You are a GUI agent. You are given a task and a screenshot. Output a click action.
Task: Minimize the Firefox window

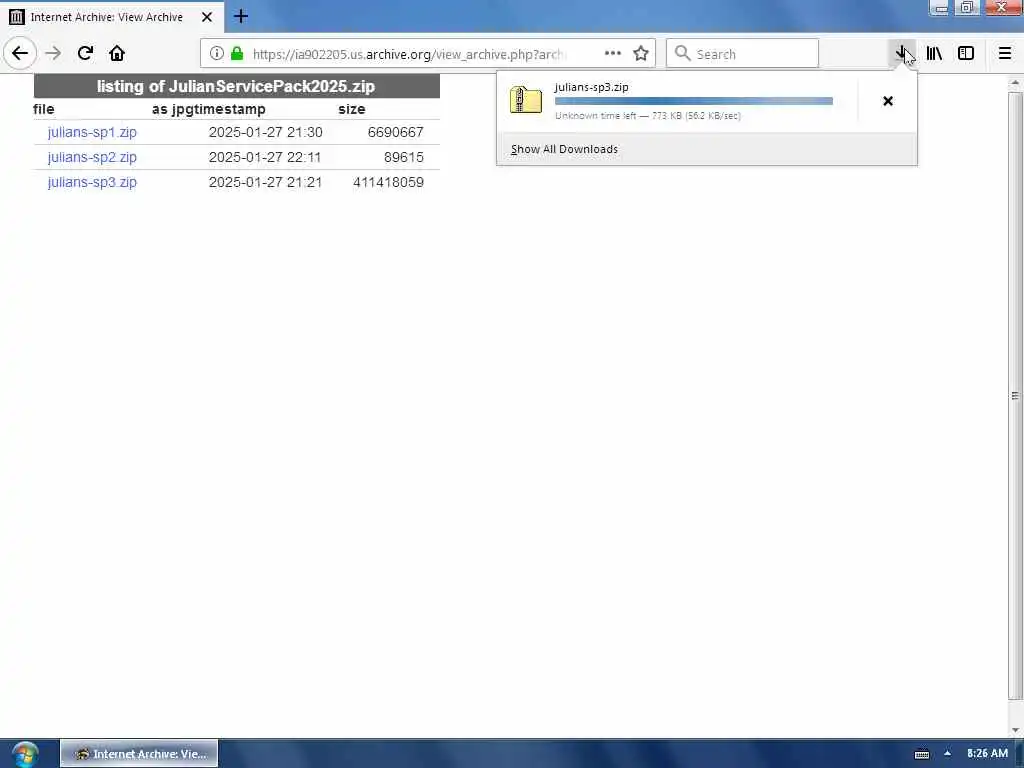click(941, 8)
